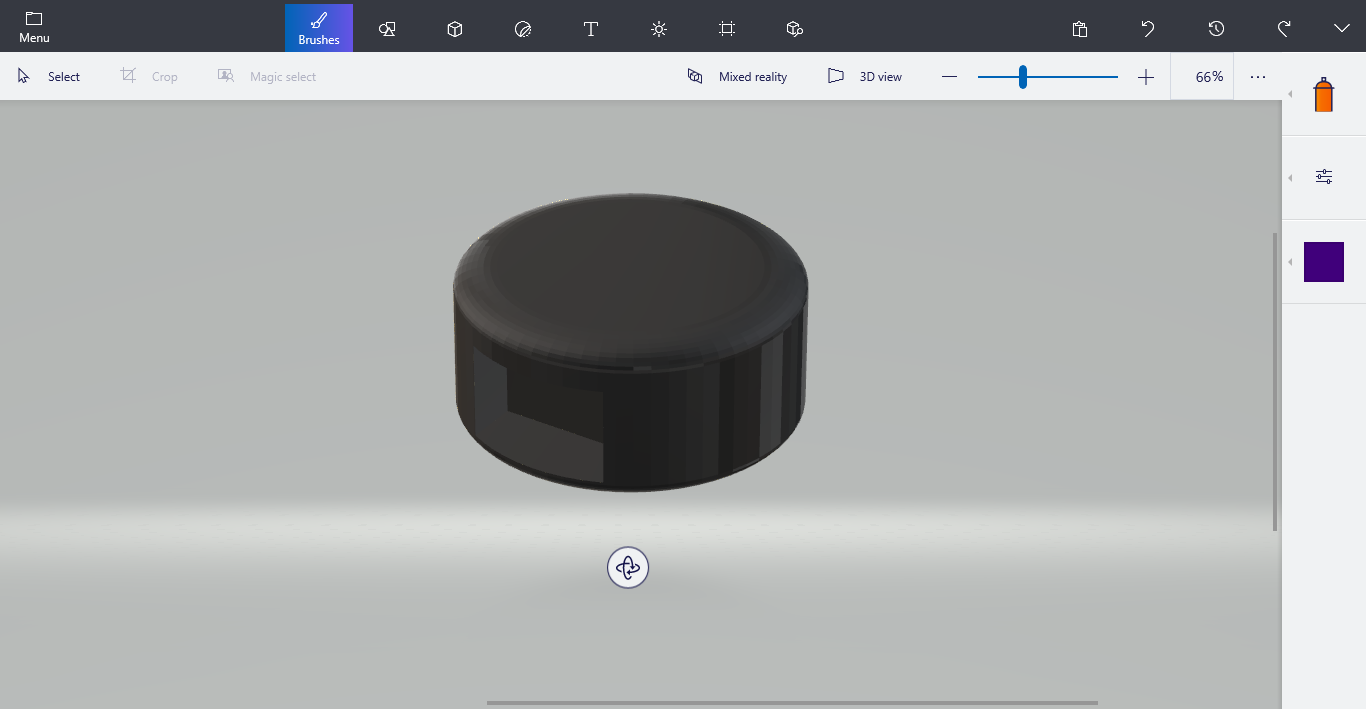Select the Text tool
Image resolution: width=1366 pixels, height=709 pixels.
tap(591, 28)
